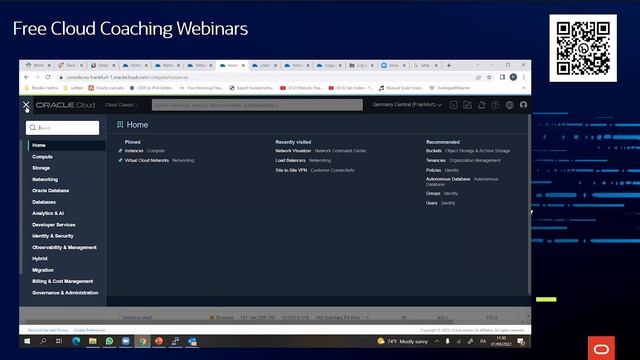This screenshot has width=640, height=360.
Task: Expand the bookmarks bar overflow chevron
Action: tap(524, 88)
